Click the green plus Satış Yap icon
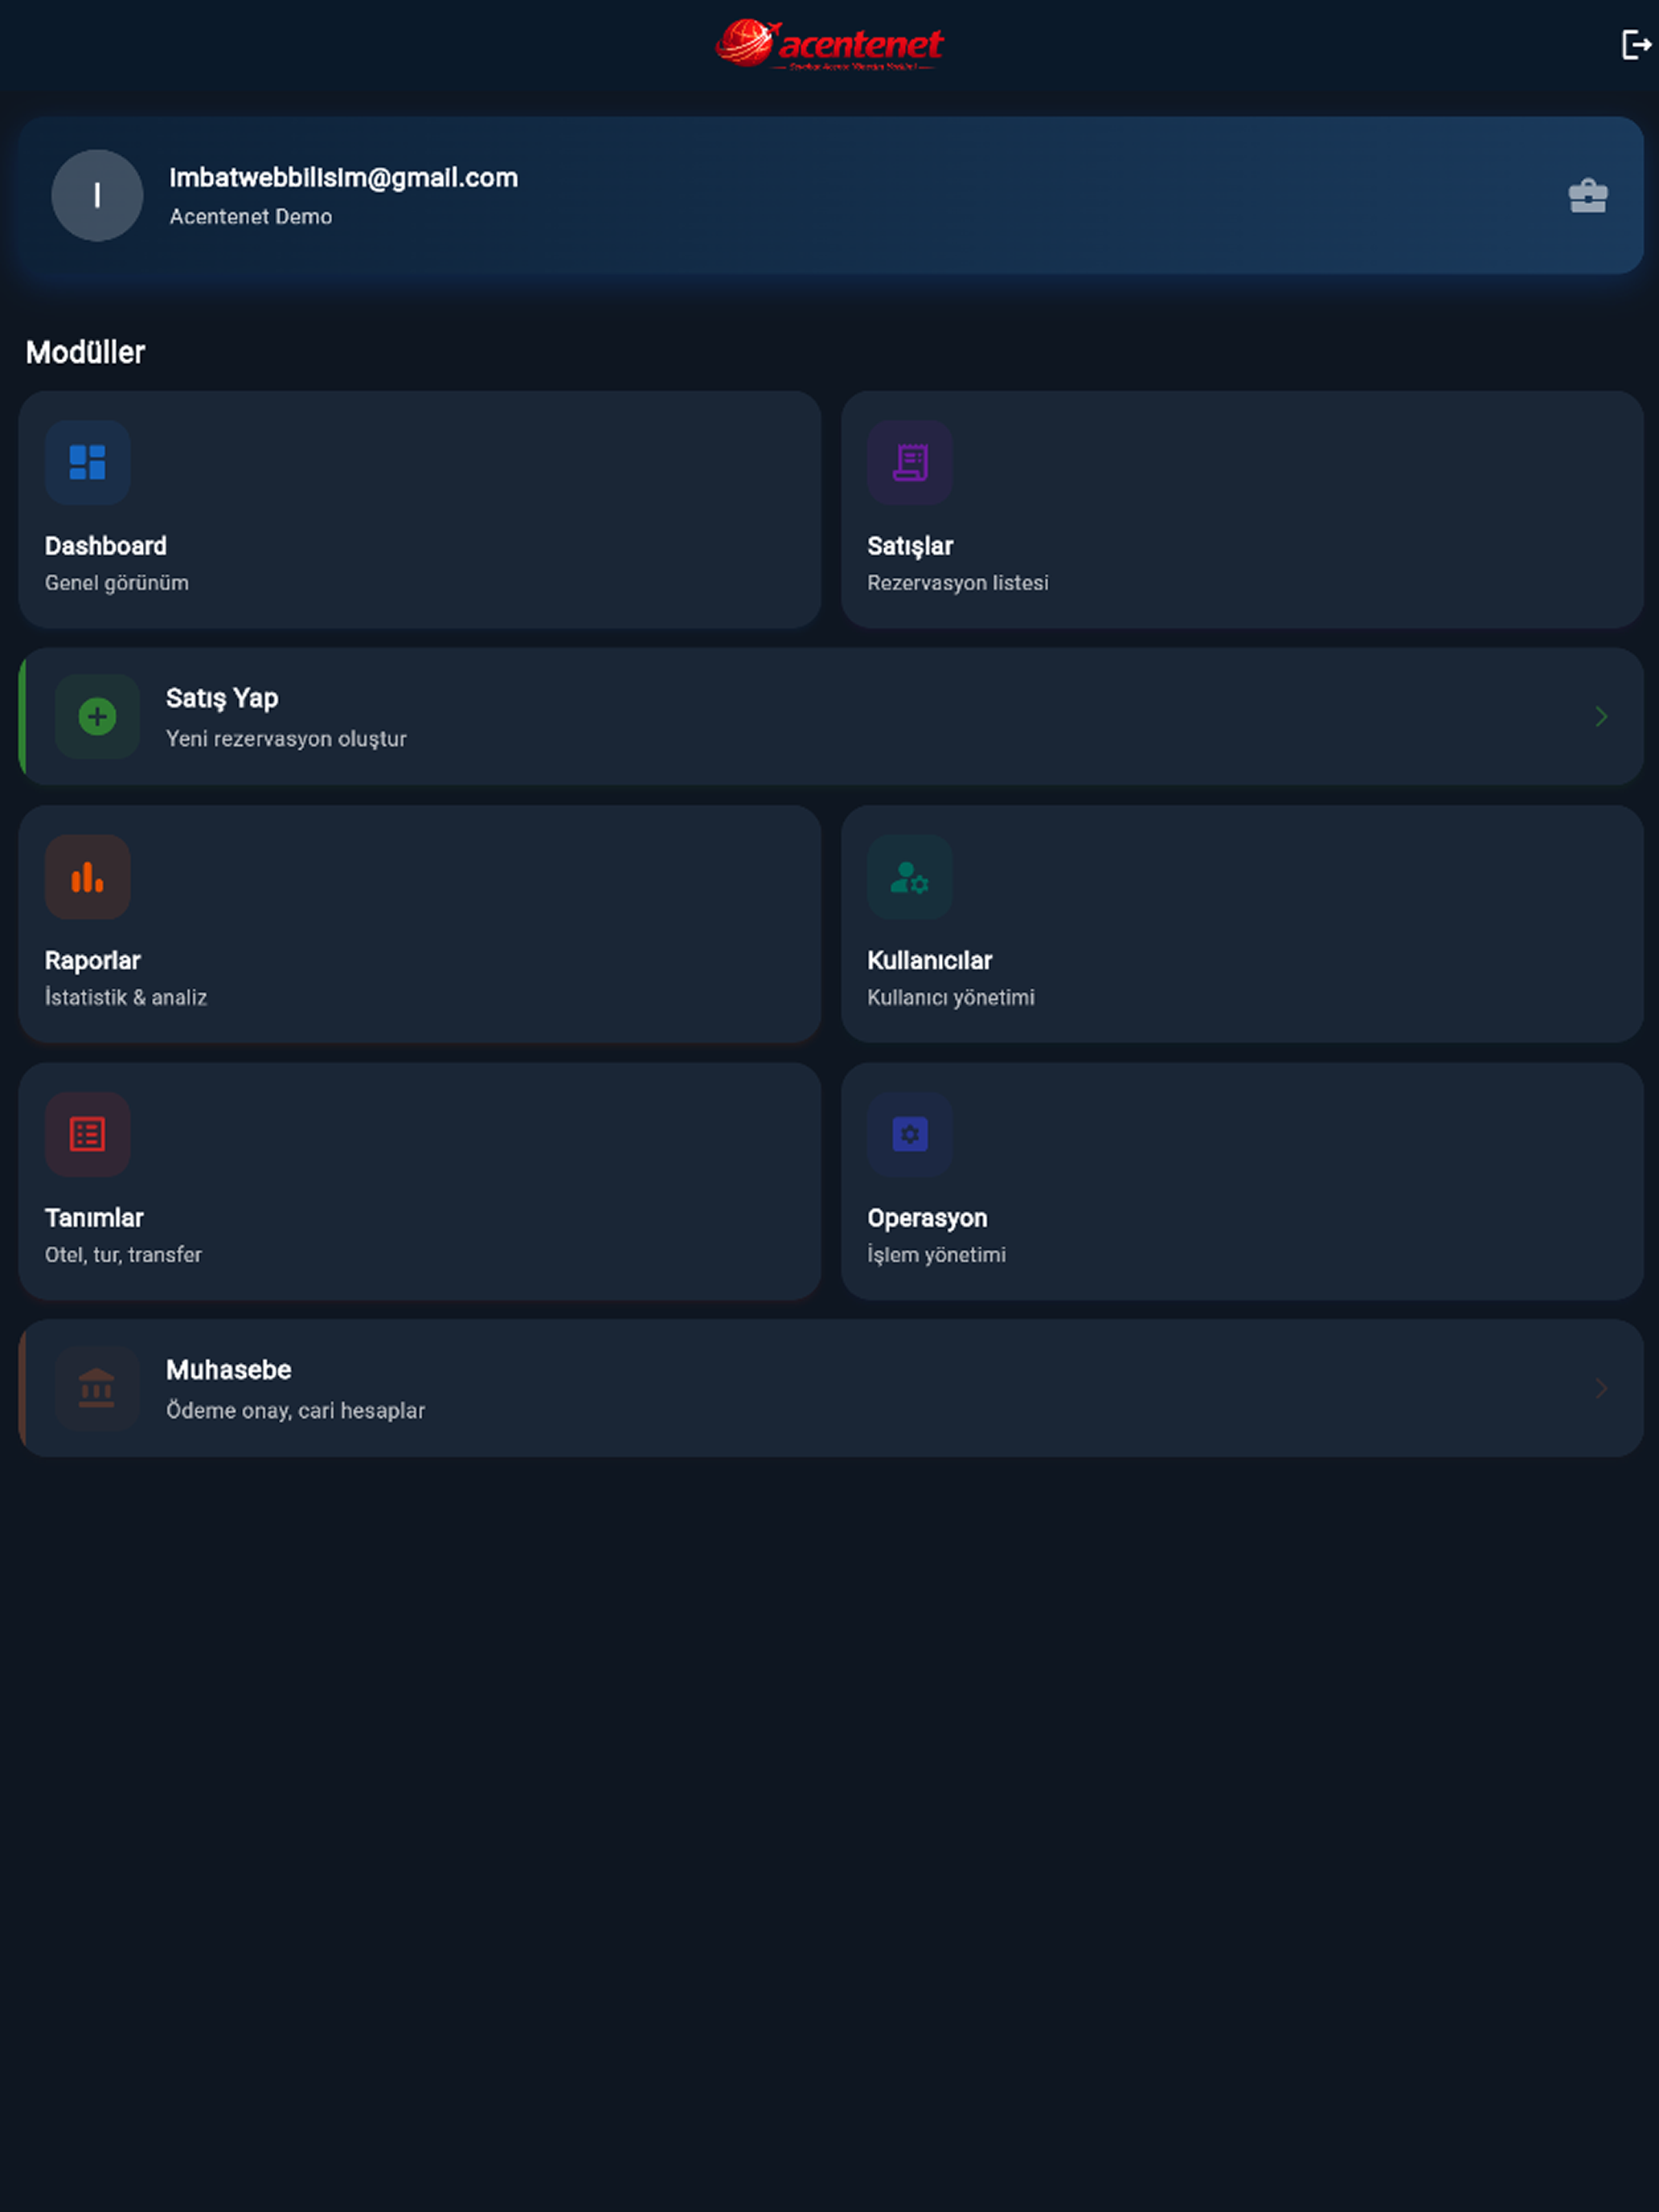This screenshot has width=1659, height=2212. coord(97,716)
